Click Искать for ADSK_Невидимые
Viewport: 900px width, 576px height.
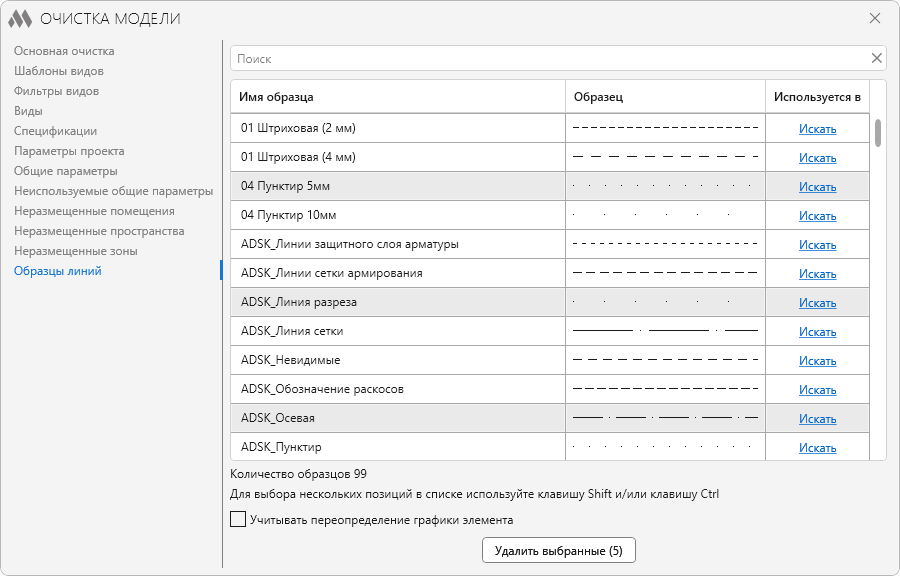817,361
